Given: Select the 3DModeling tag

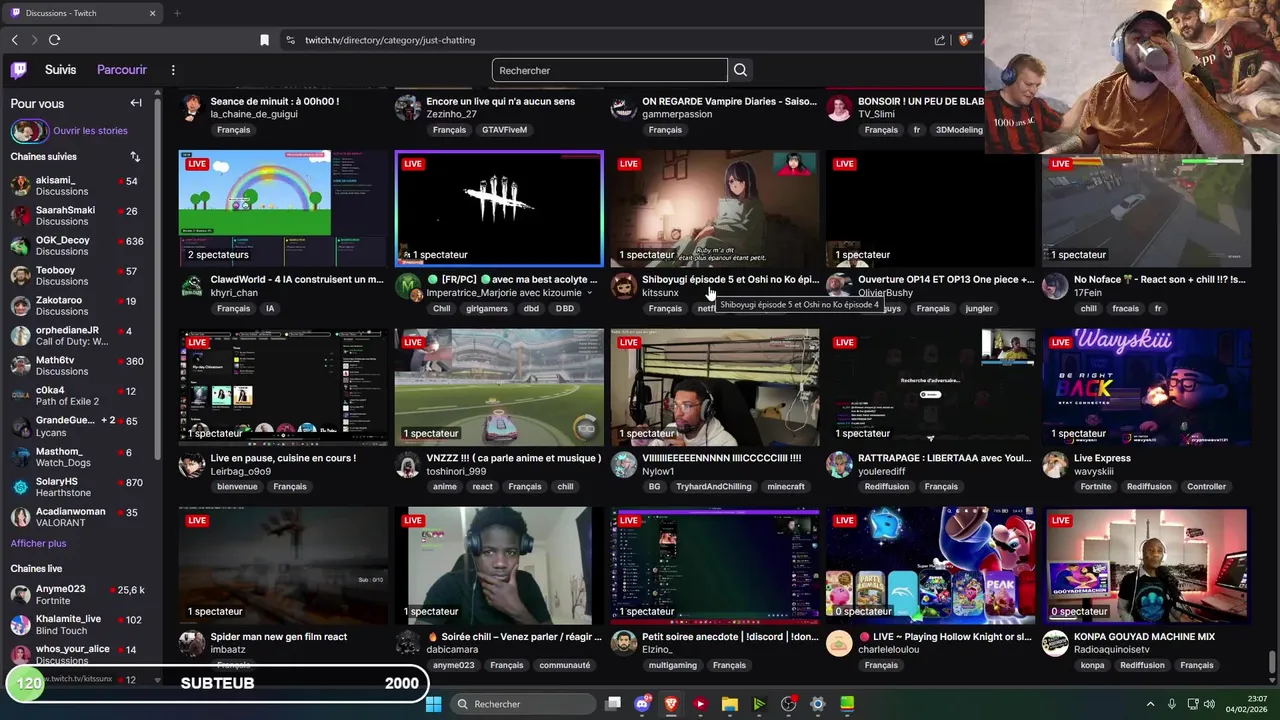Looking at the screenshot, I should [x=960, y=130].
